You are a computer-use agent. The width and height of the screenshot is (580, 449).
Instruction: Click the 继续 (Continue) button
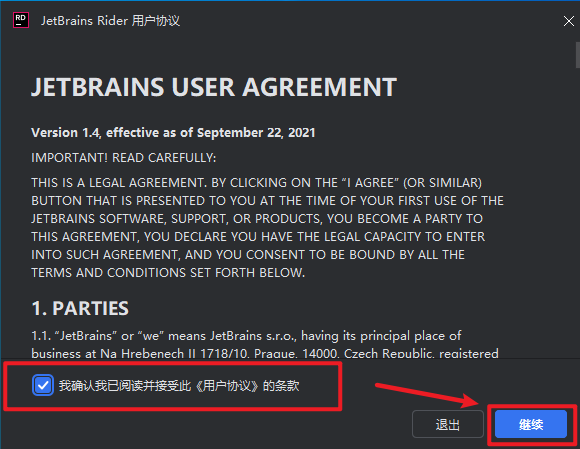[531, 424]
